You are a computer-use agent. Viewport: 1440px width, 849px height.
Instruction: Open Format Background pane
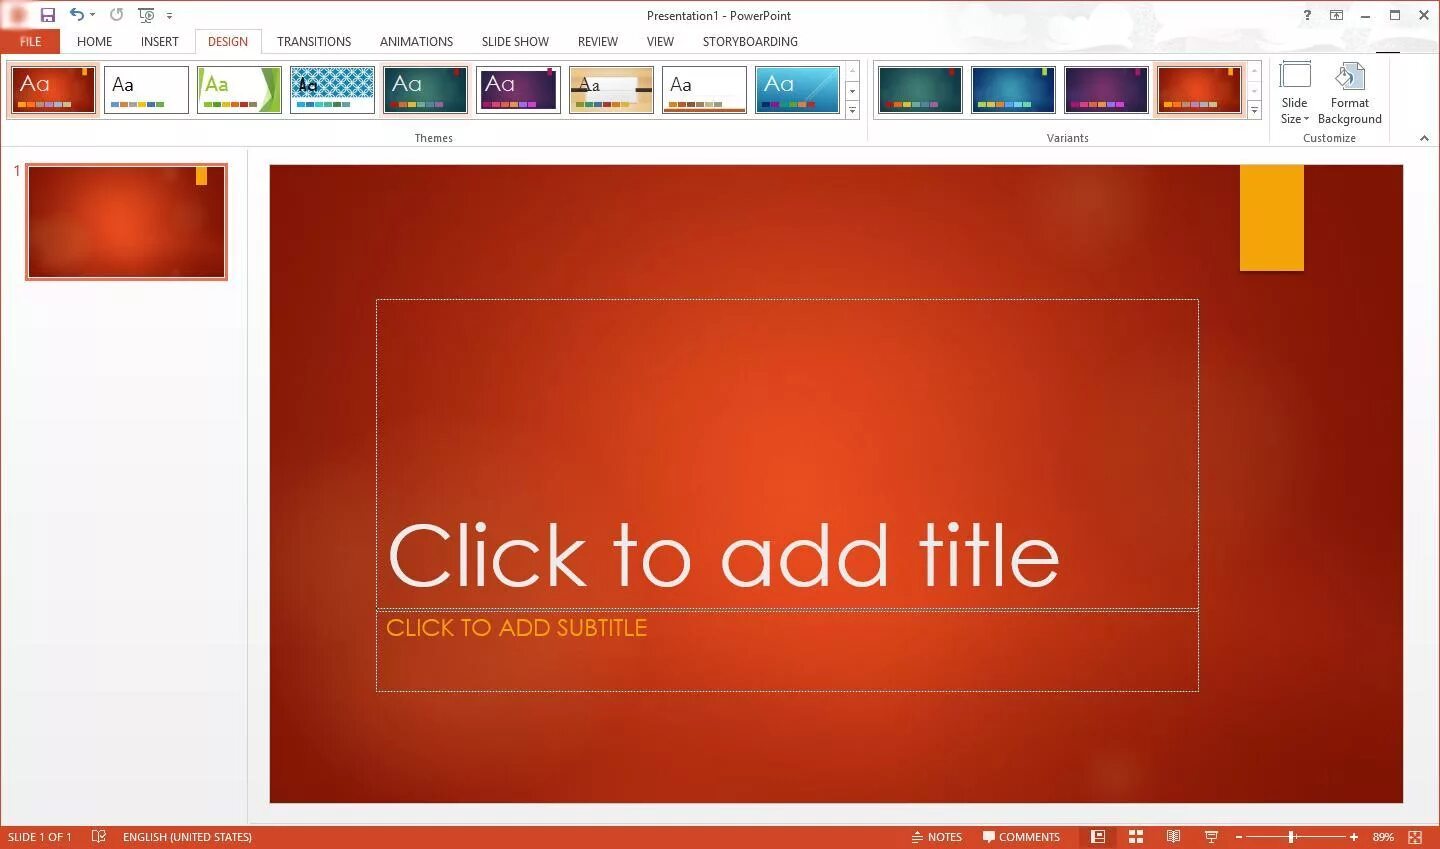(1349, 93)
